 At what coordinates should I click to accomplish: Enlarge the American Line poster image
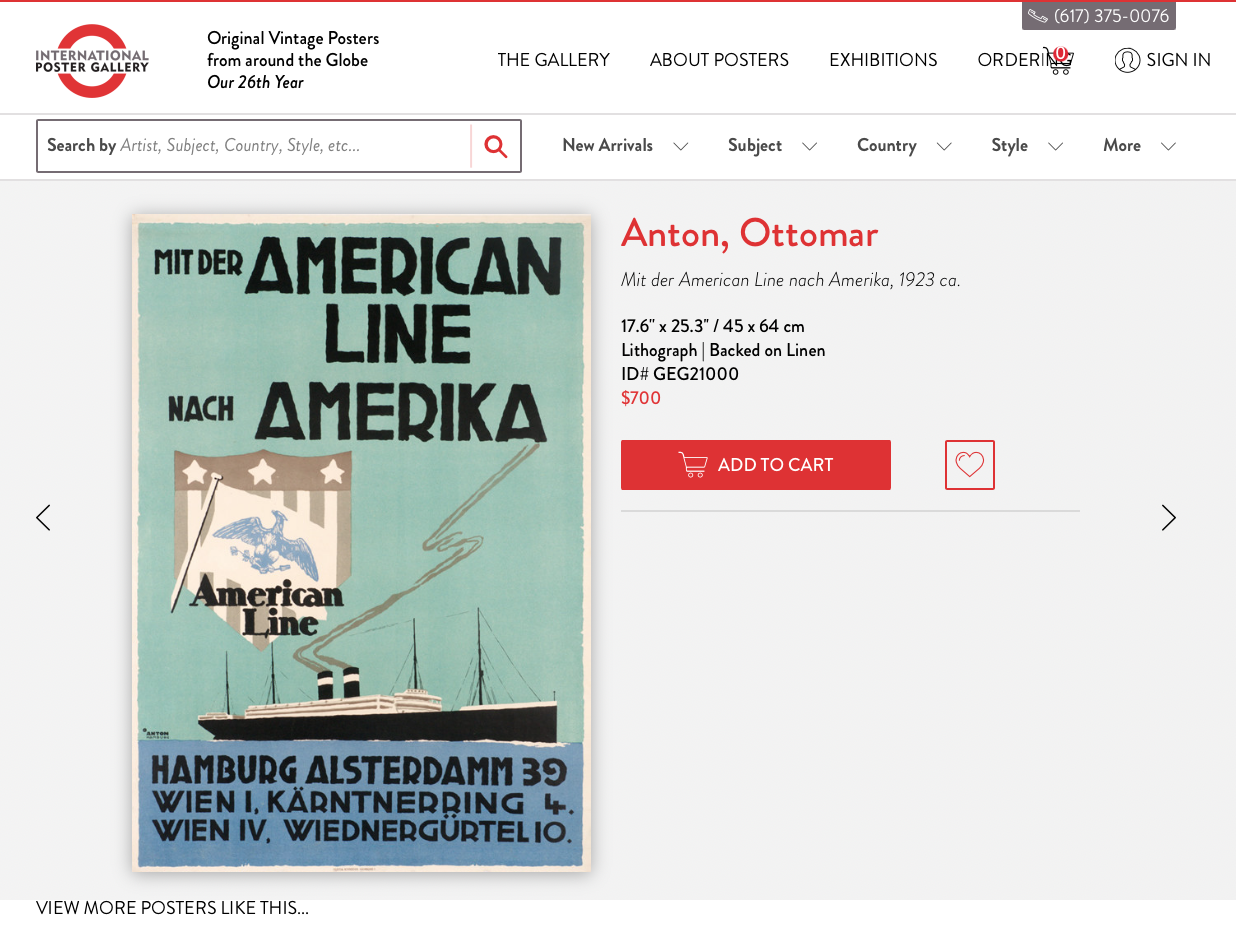(x=361, y=543)
